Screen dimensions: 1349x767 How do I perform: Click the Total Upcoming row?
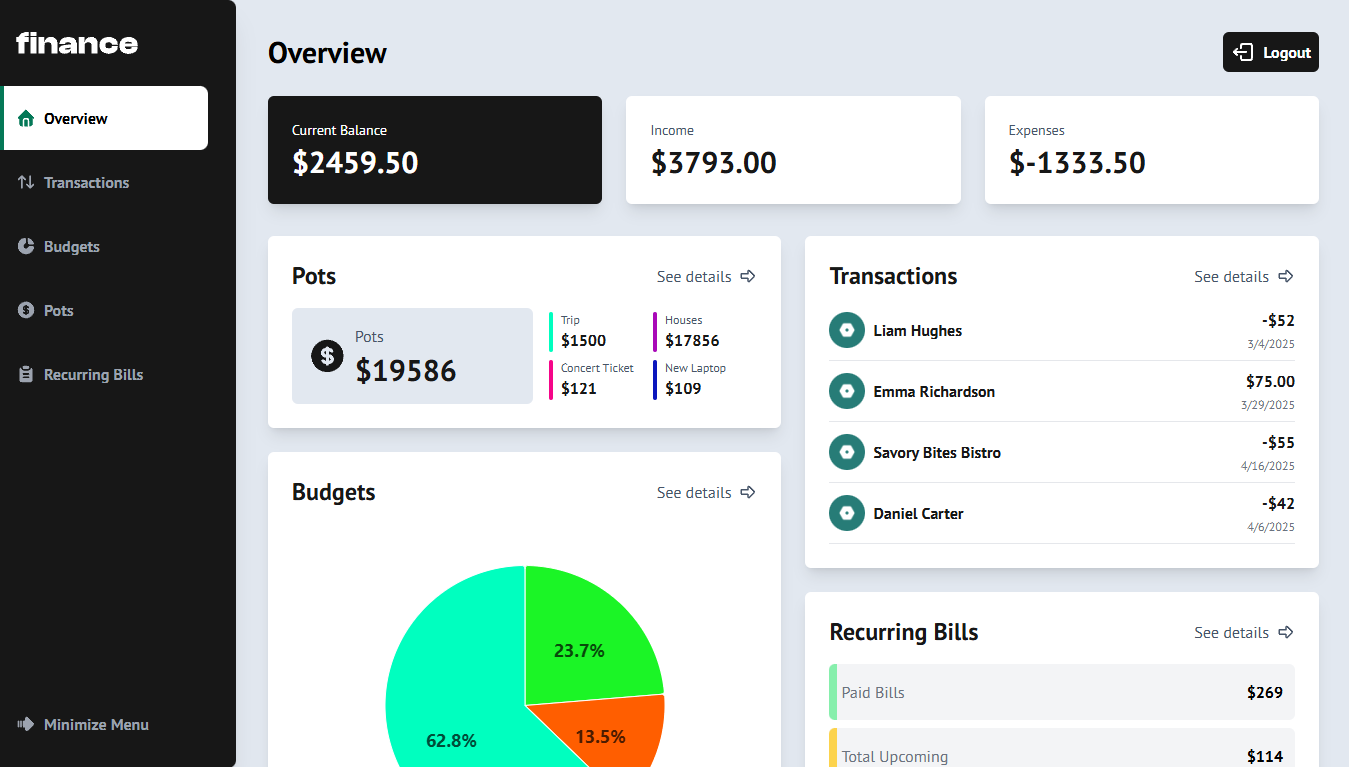[1062, 750]
